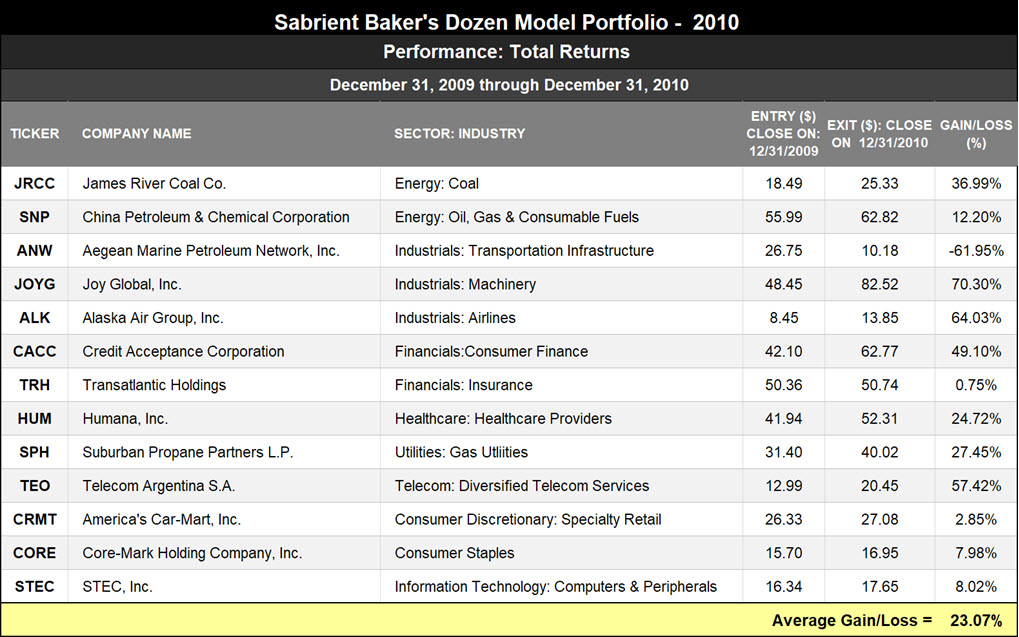Click Joy Global, Inc. company name

click(x=132, y=284)
